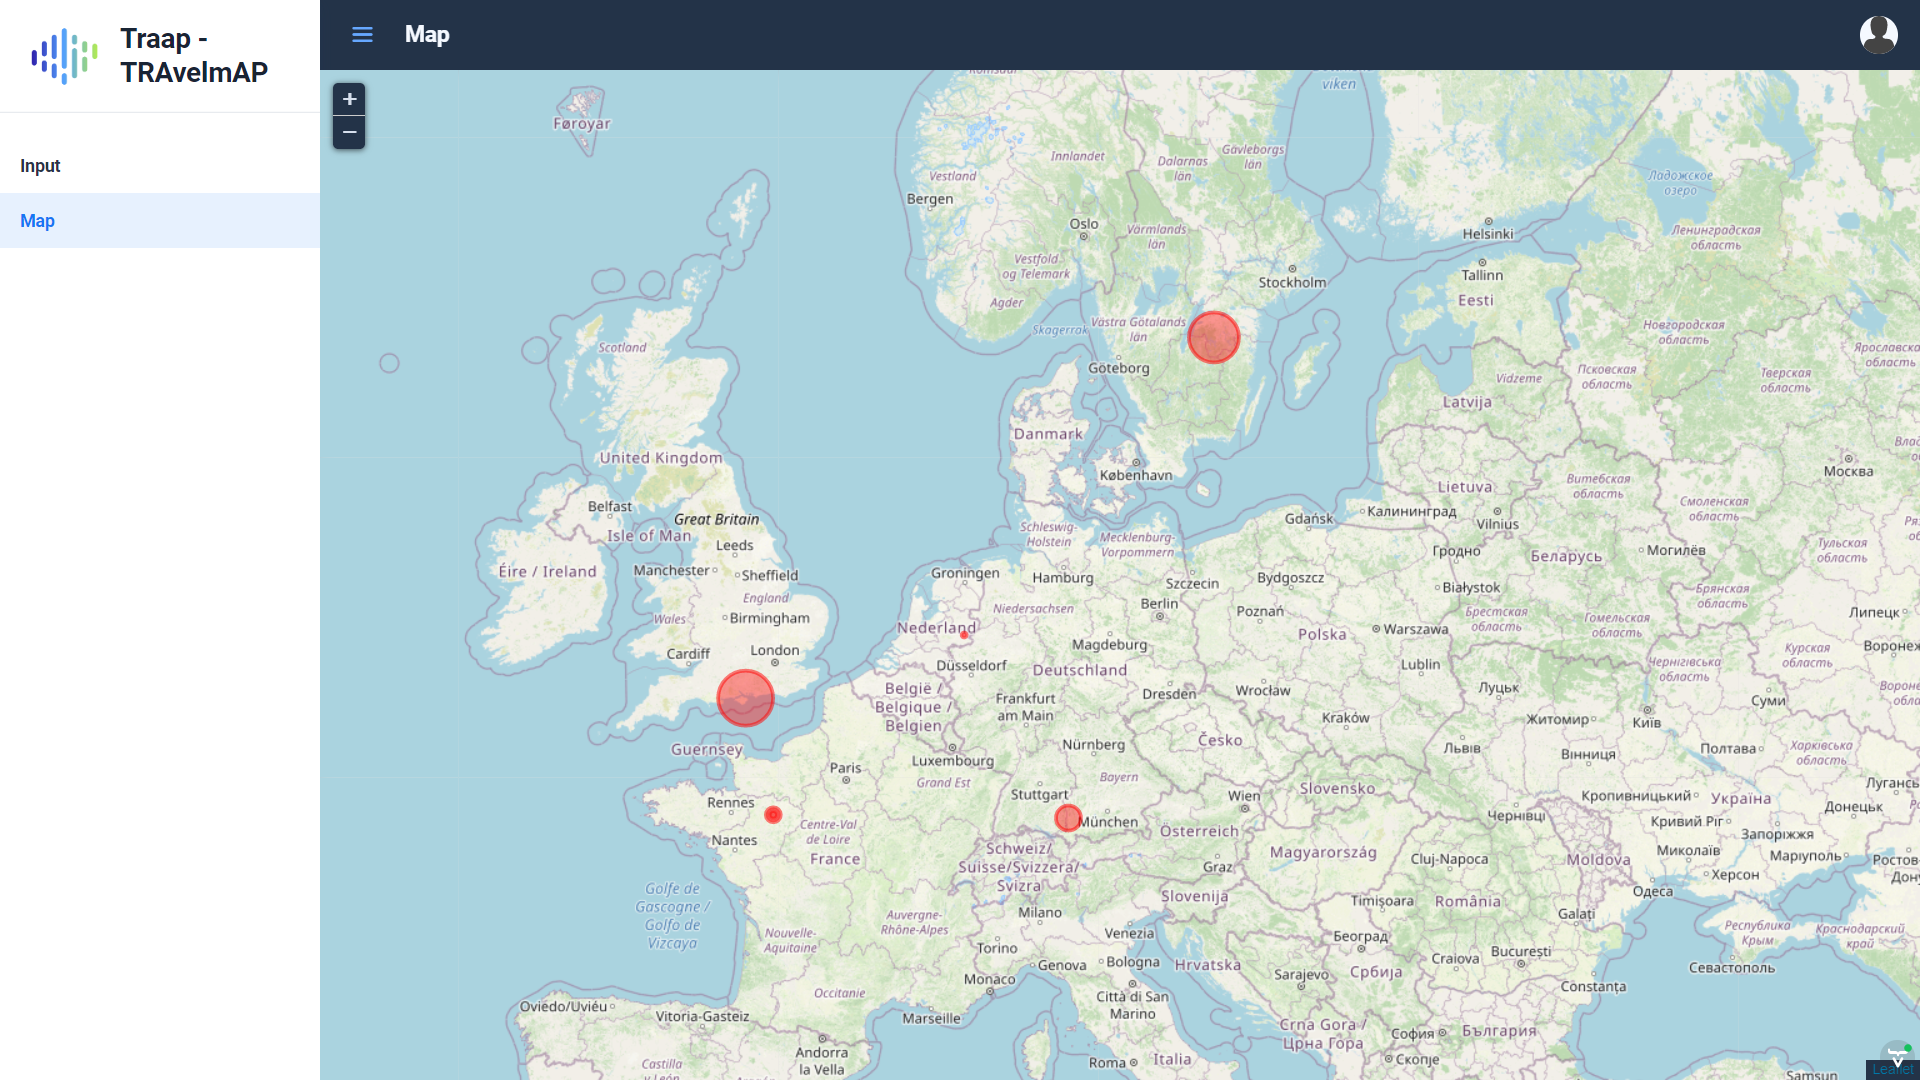Screen dimensions: 1920x1080
Task: Click Berlin label on the map
Action: click(1159, 604)
